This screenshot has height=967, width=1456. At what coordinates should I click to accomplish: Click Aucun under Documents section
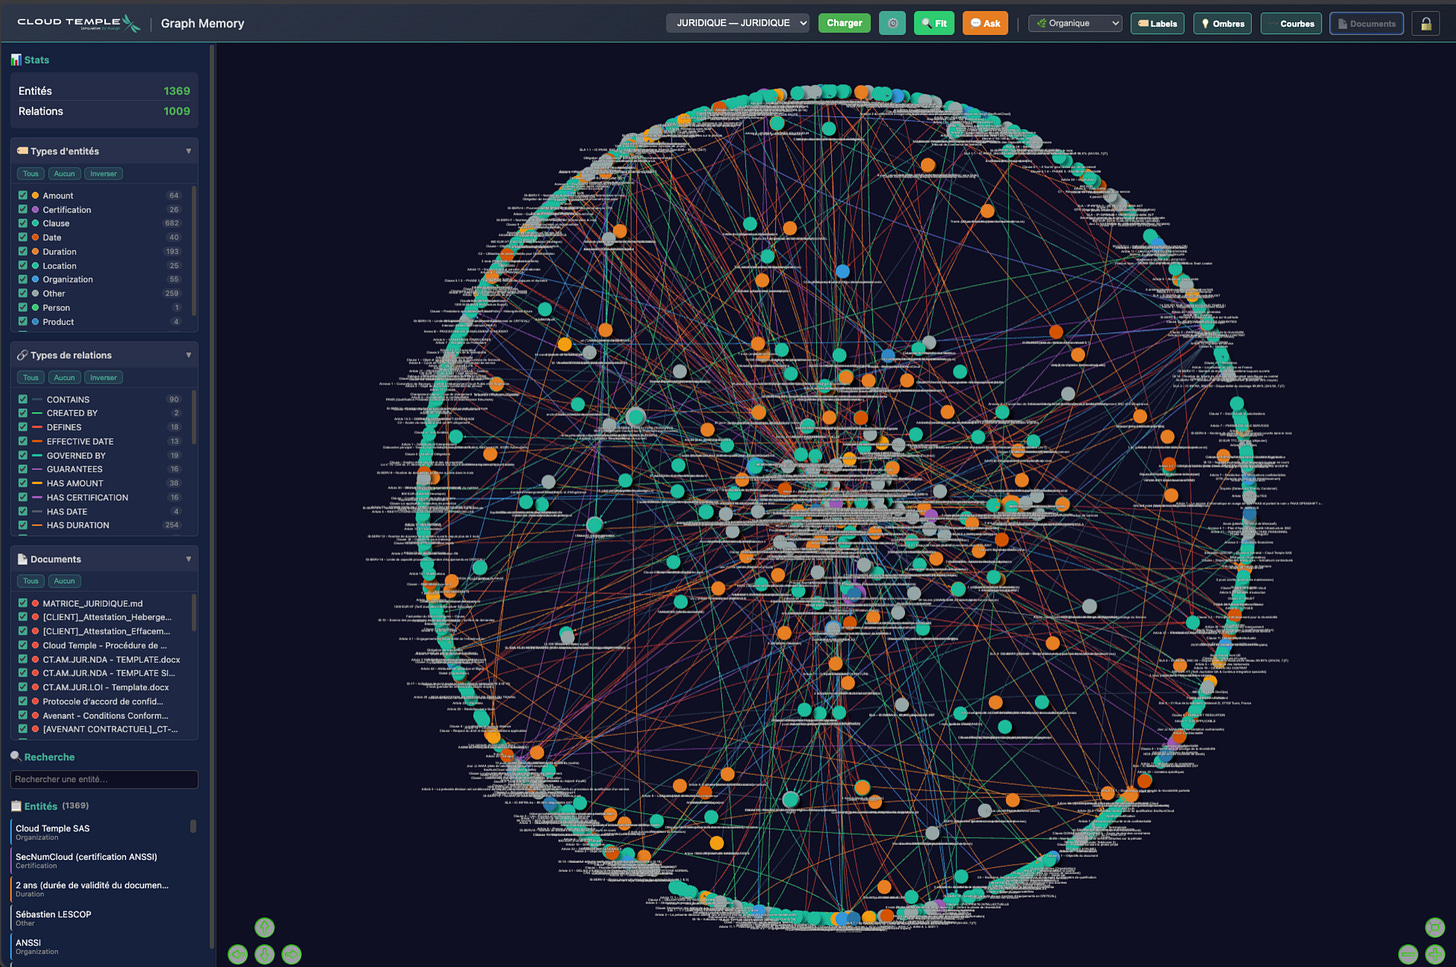(x=64, y=581)
